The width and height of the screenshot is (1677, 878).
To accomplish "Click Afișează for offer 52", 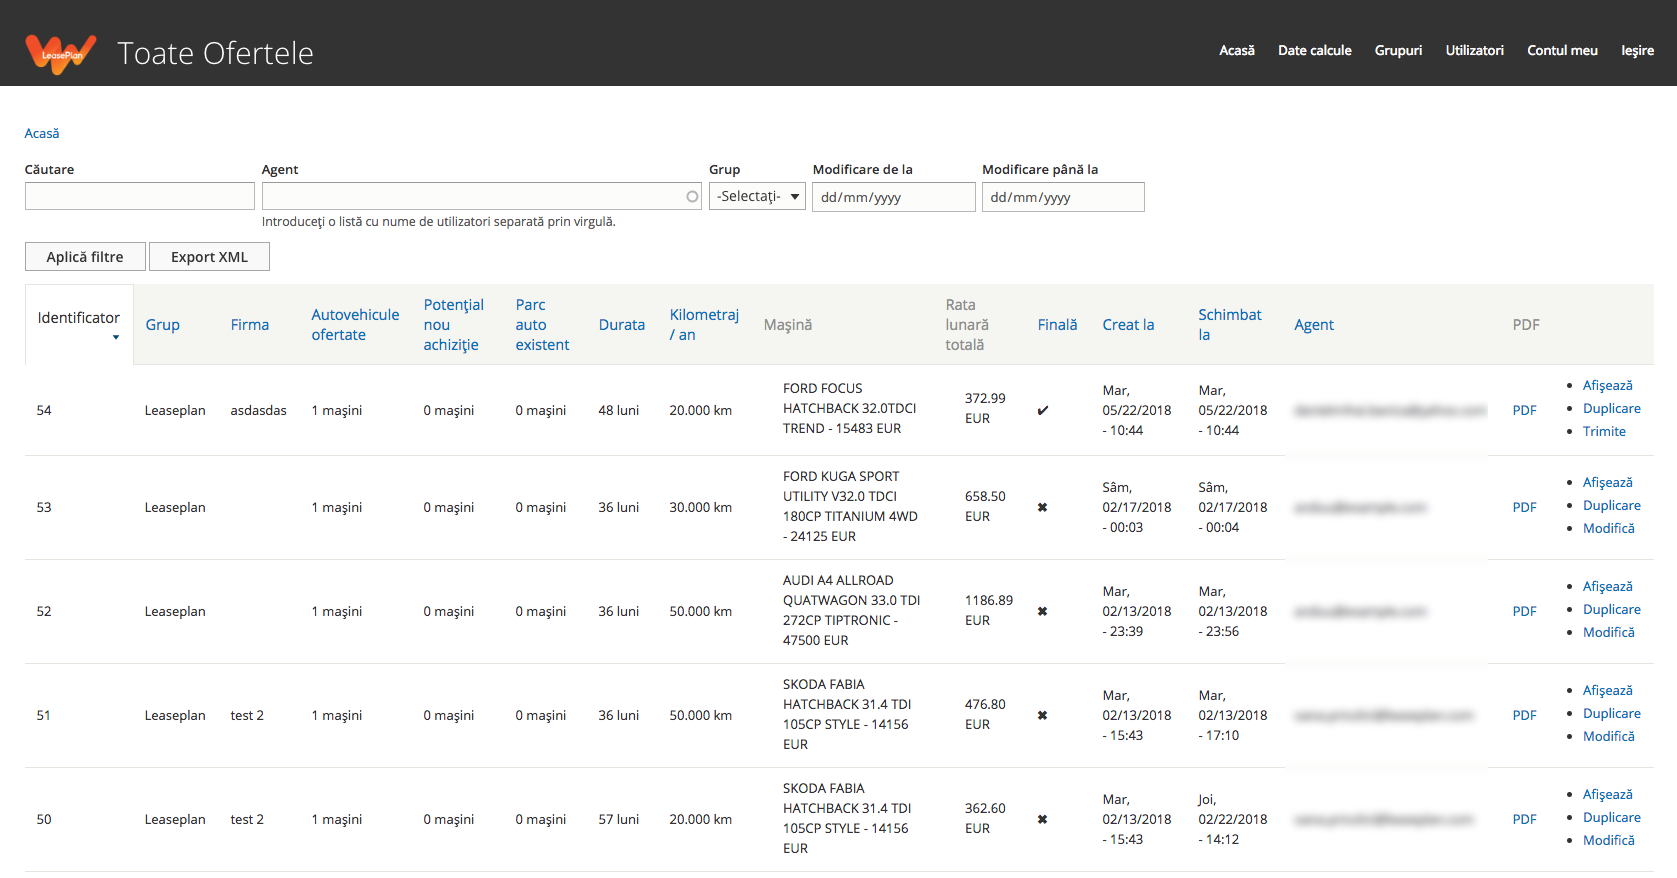I will tap(1607, 586).
